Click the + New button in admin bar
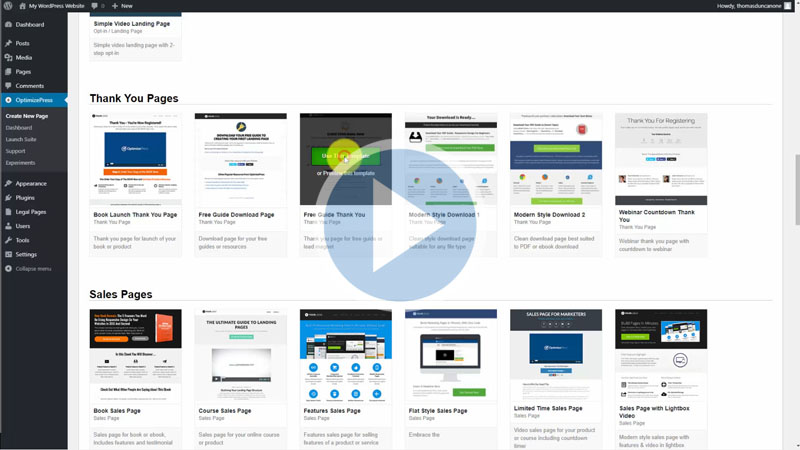Screen dimensions: 800x450 pos(122,6)
